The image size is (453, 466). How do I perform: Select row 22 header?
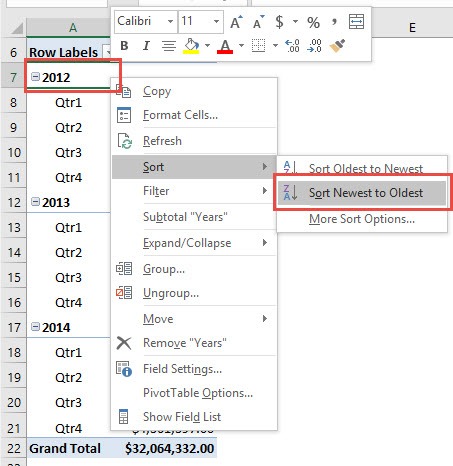pos(14,448)
